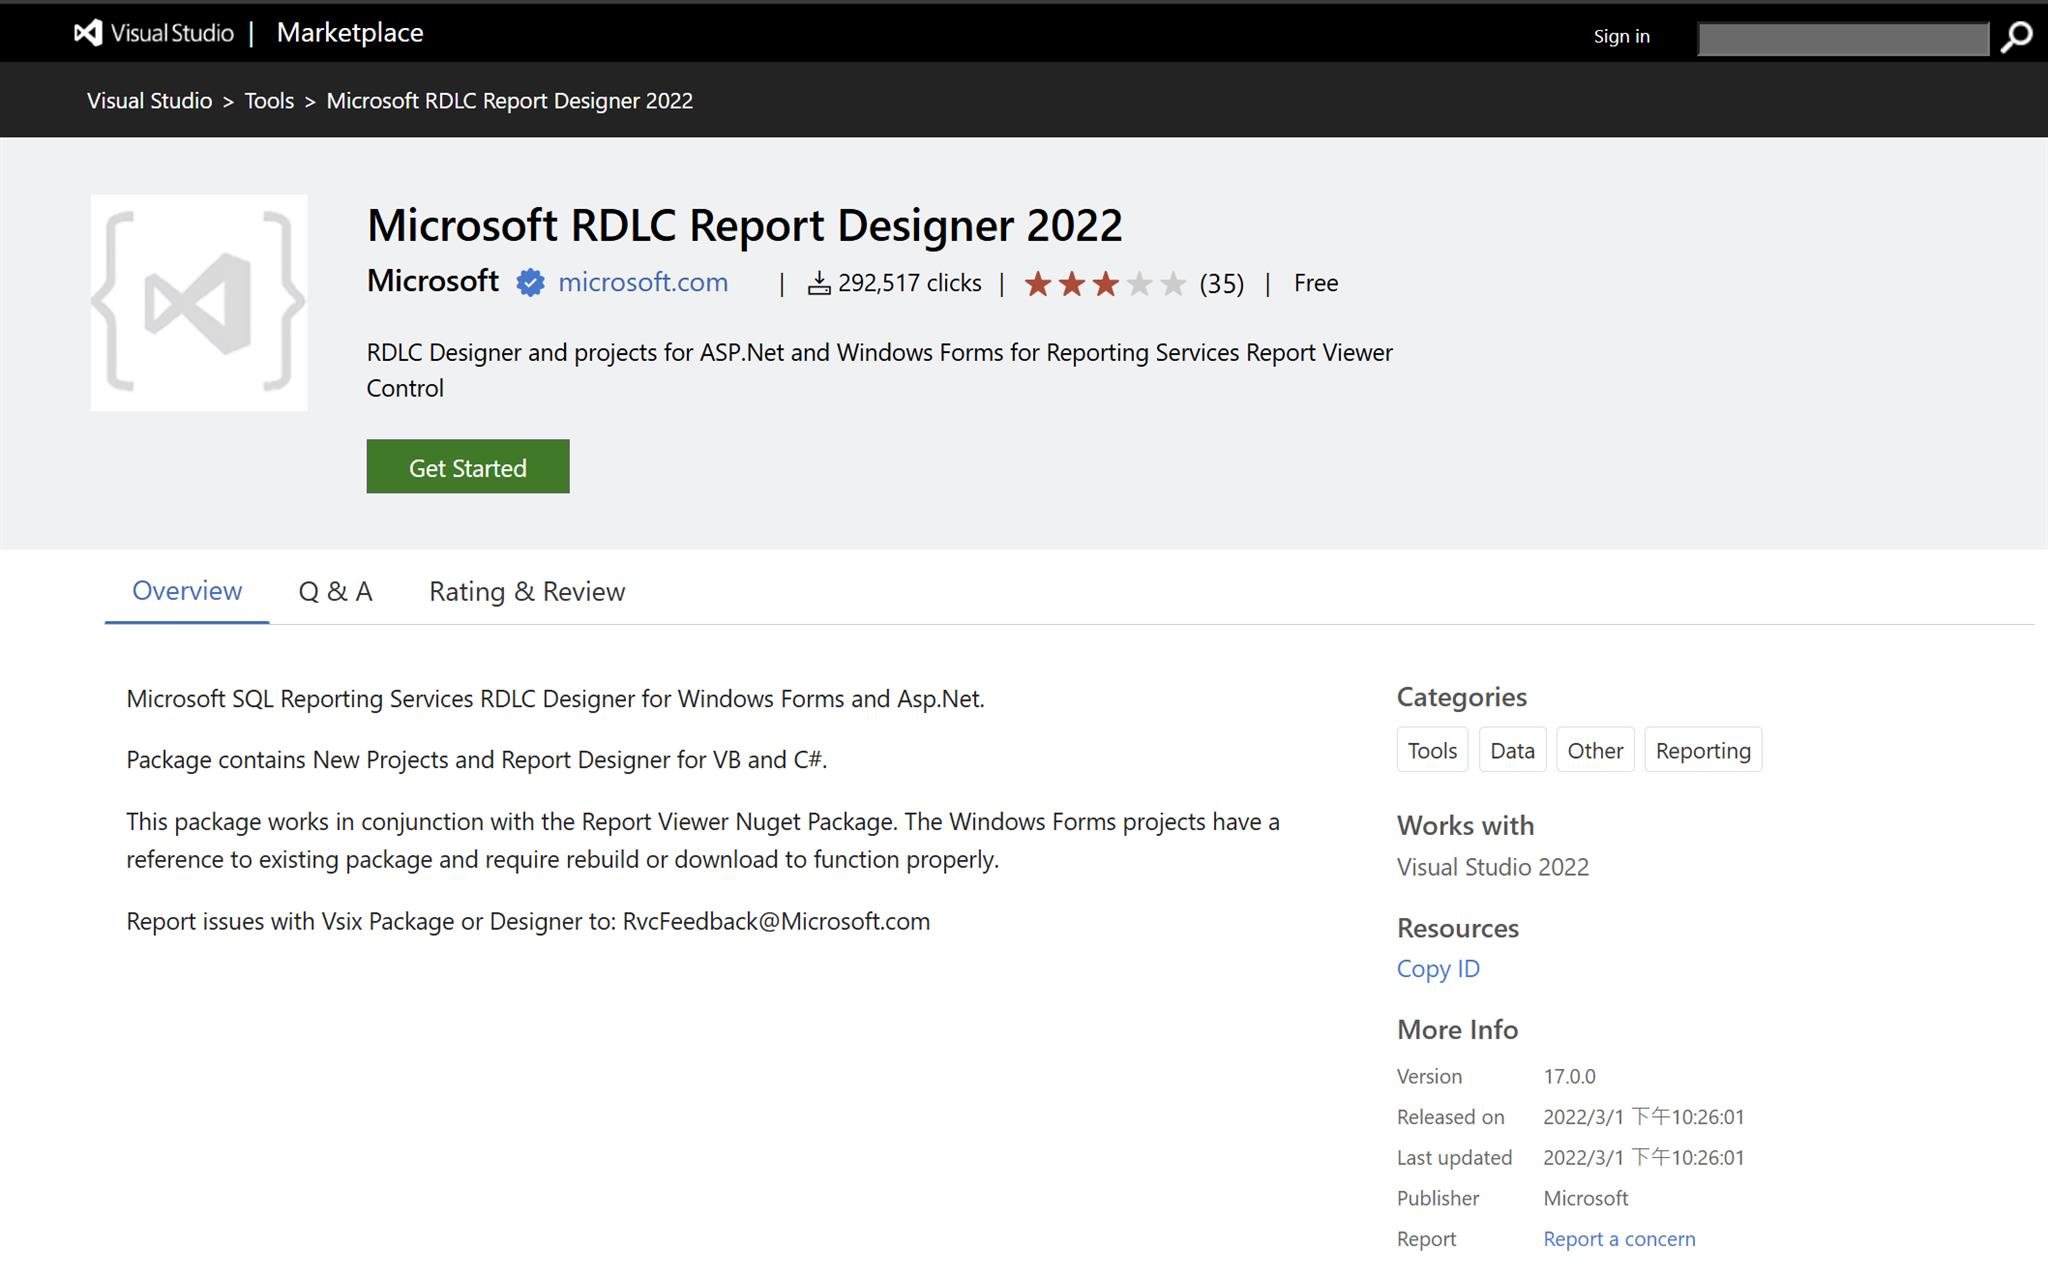Click the extension title heading

coord(744,225)
